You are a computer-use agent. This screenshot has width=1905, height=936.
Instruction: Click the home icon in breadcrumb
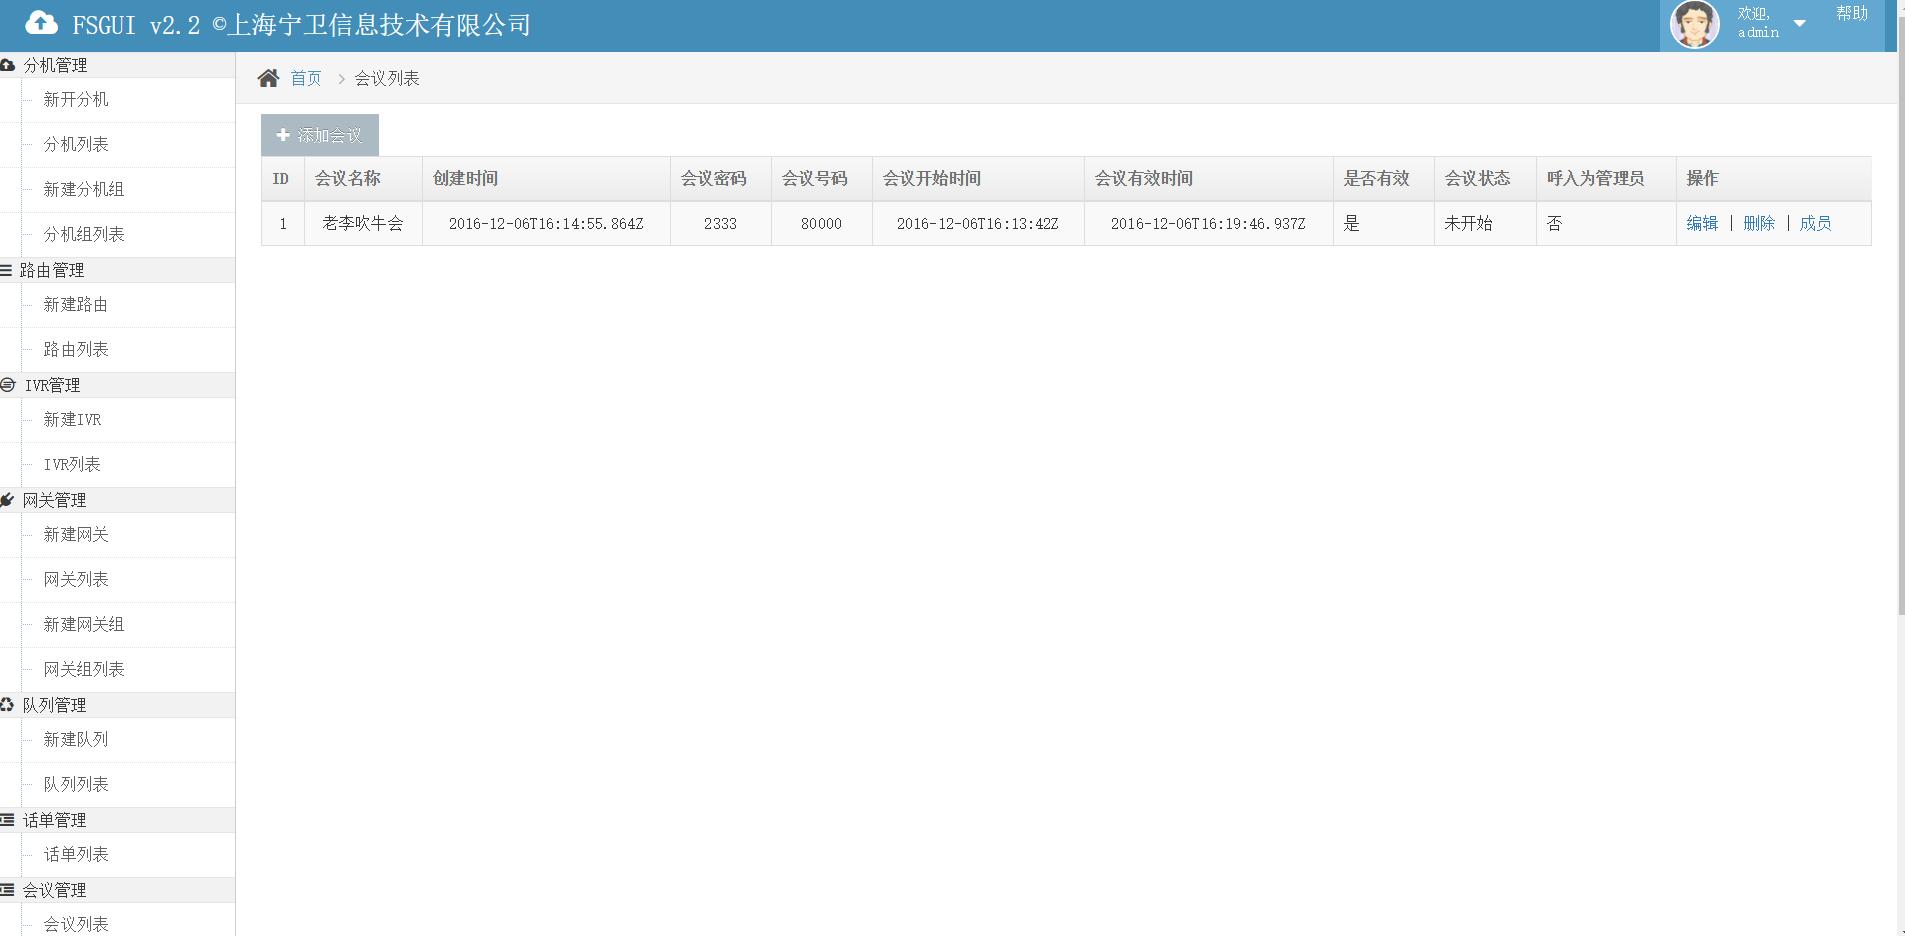coord(268,78)
